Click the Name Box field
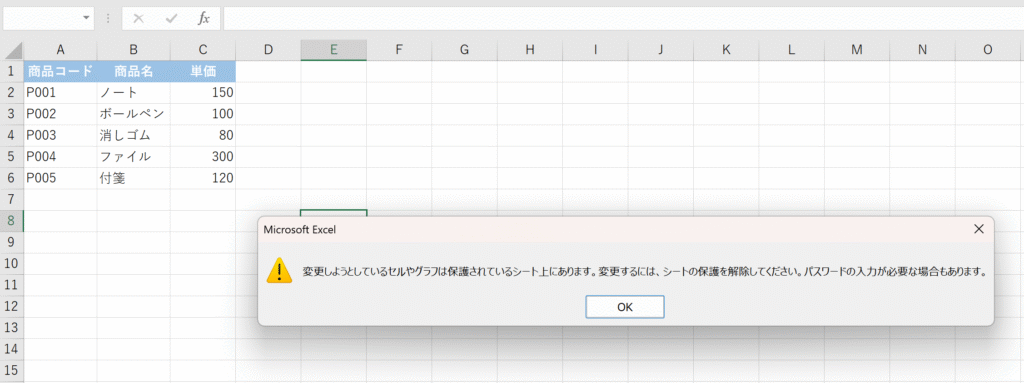The image size is (1024, 383). coord(42,18)
